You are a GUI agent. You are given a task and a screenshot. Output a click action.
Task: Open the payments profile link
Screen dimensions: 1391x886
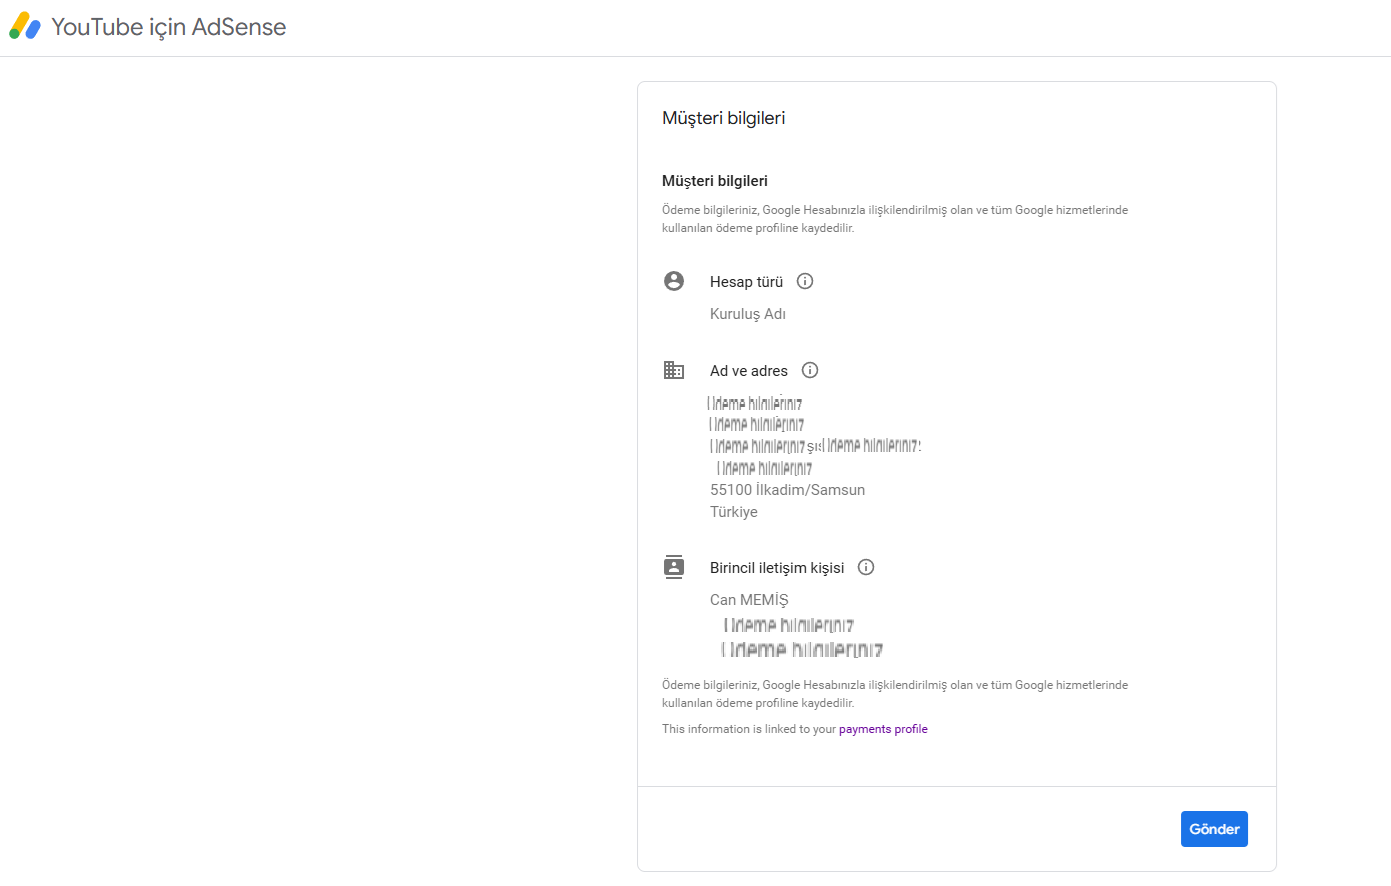883,729
